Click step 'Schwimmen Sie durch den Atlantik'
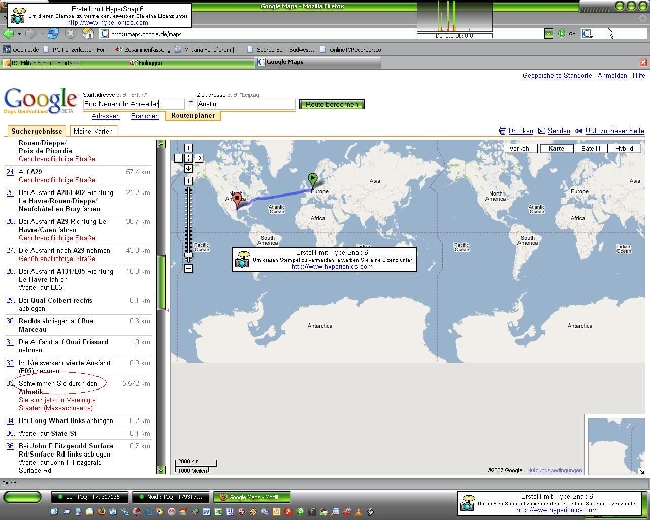Viewport: 650px width, 520px height. coord(58,387)
